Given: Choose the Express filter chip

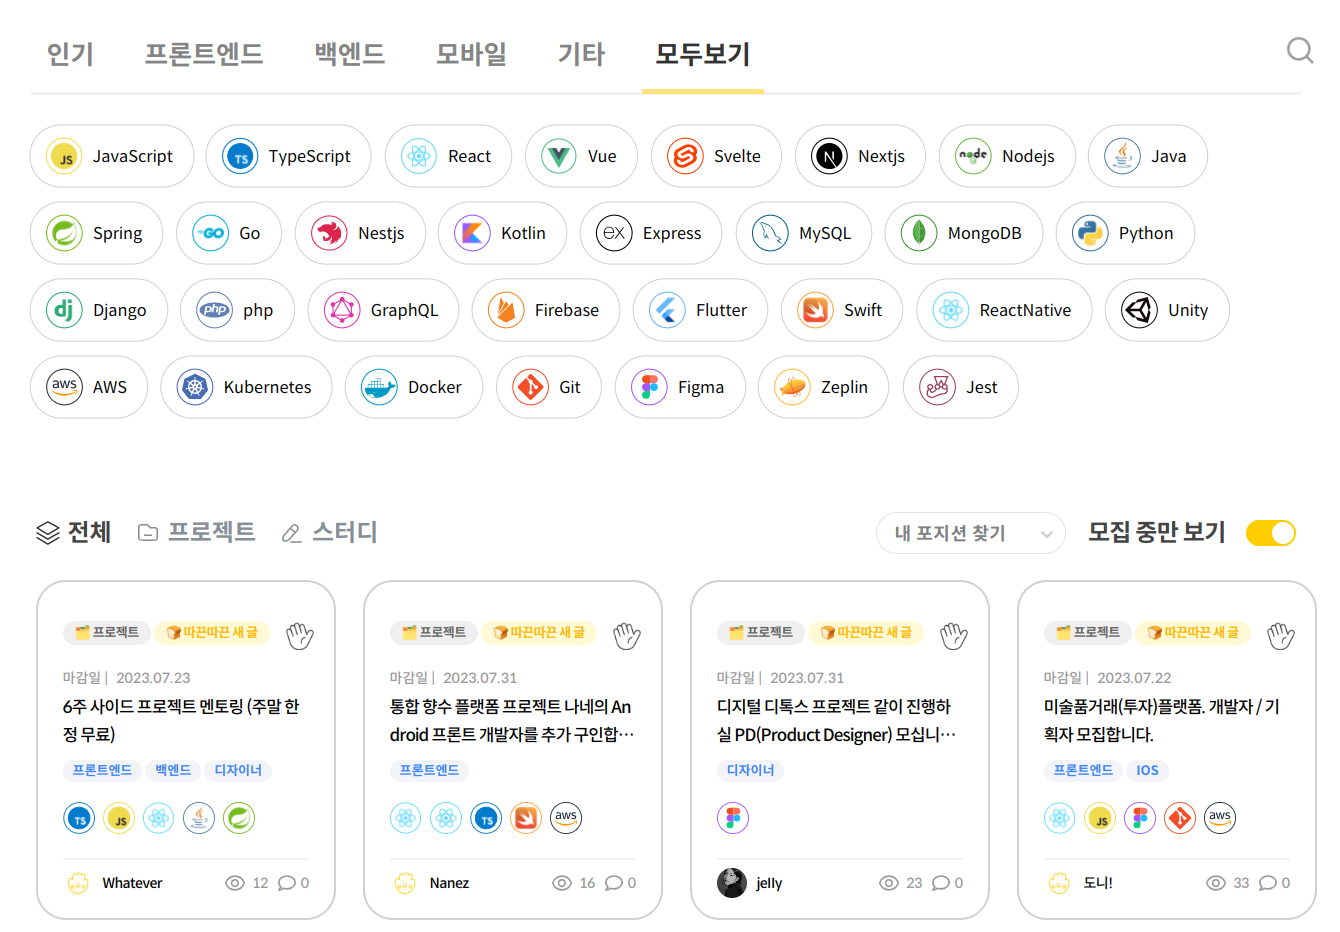Looking at the screenshot, I should (651, 233).
